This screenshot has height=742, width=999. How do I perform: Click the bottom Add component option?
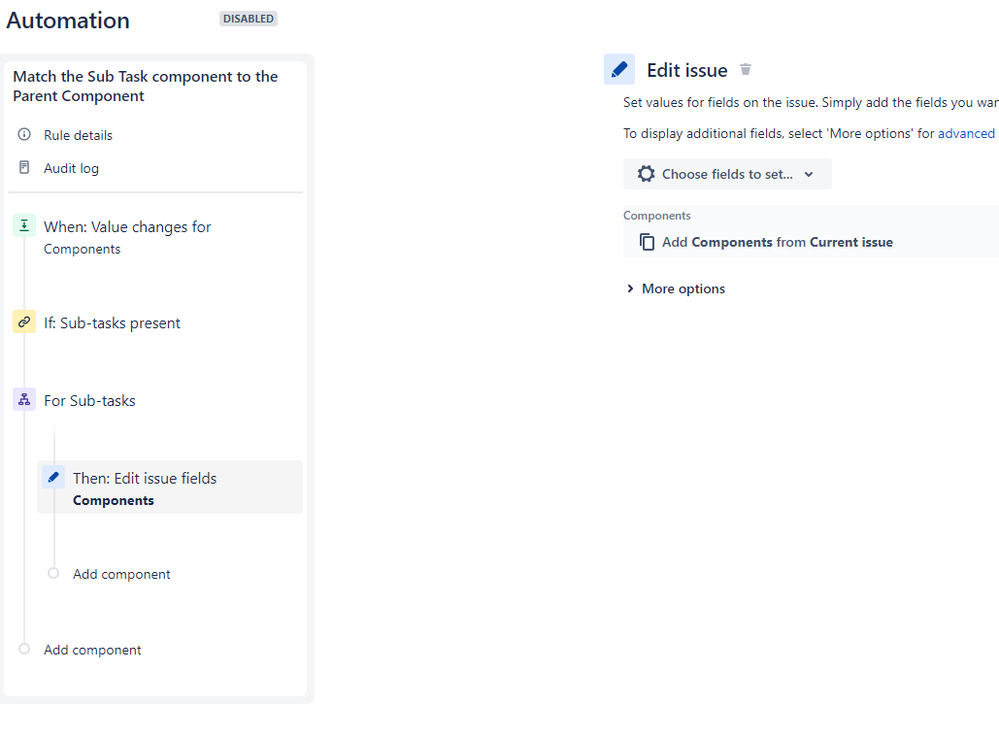pyautogui.click(x=92, y=649)
